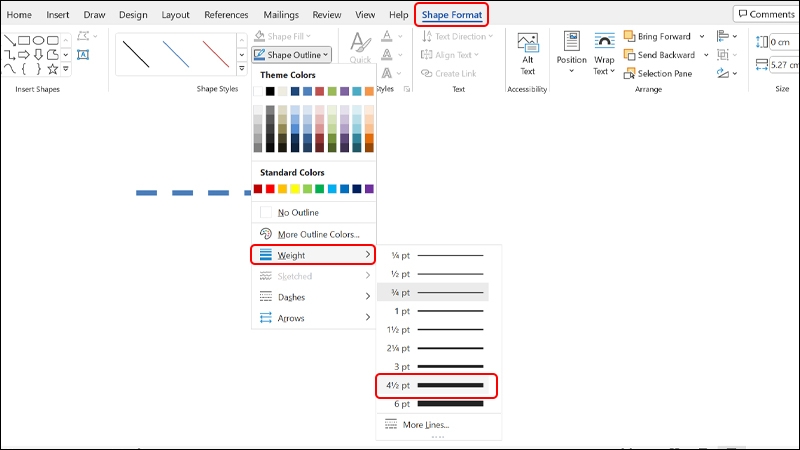Pick the yellow standard color swatch
This screenshot has width=800, height=450.
point(295,189)
